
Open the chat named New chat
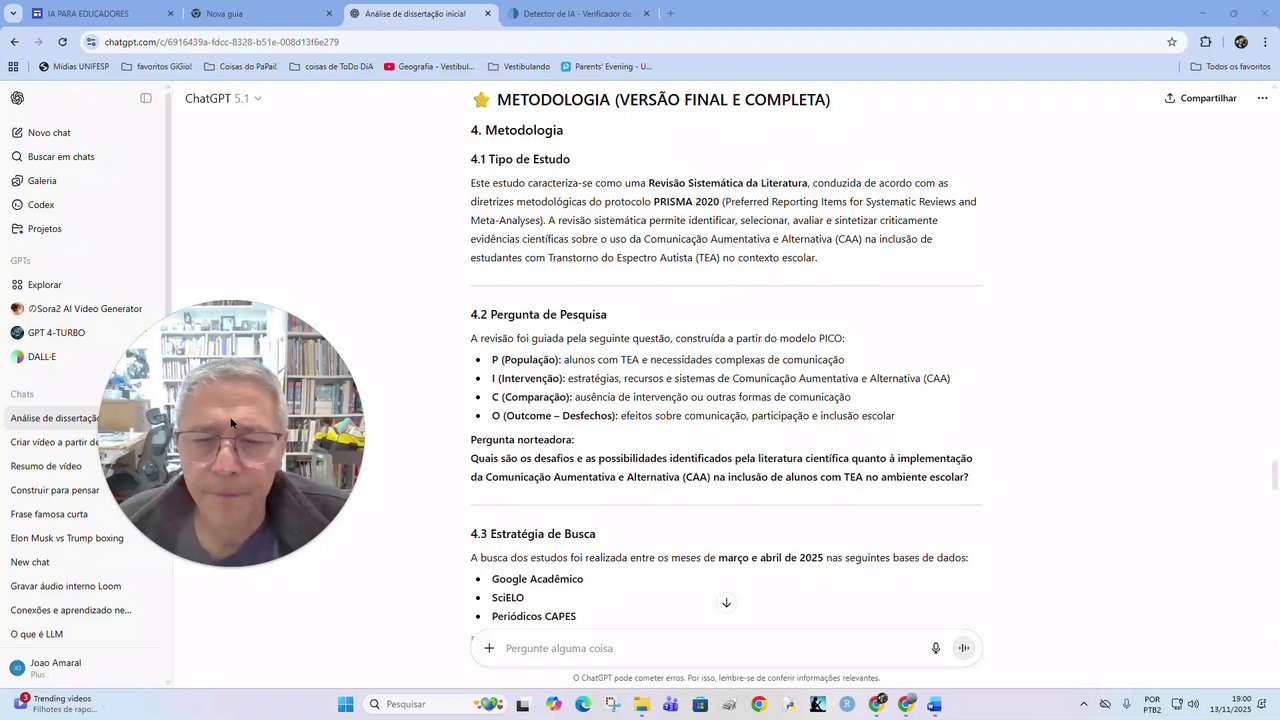30,562
